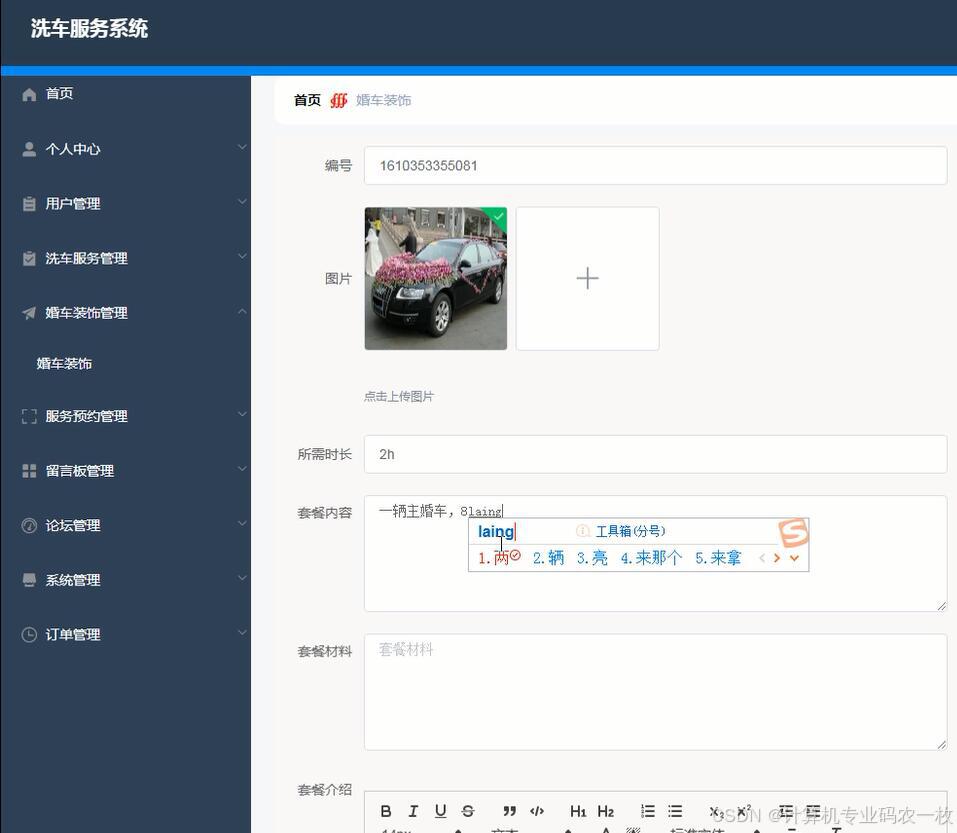Click the checklist icon beside 洗车服务管理

(29, 259)
